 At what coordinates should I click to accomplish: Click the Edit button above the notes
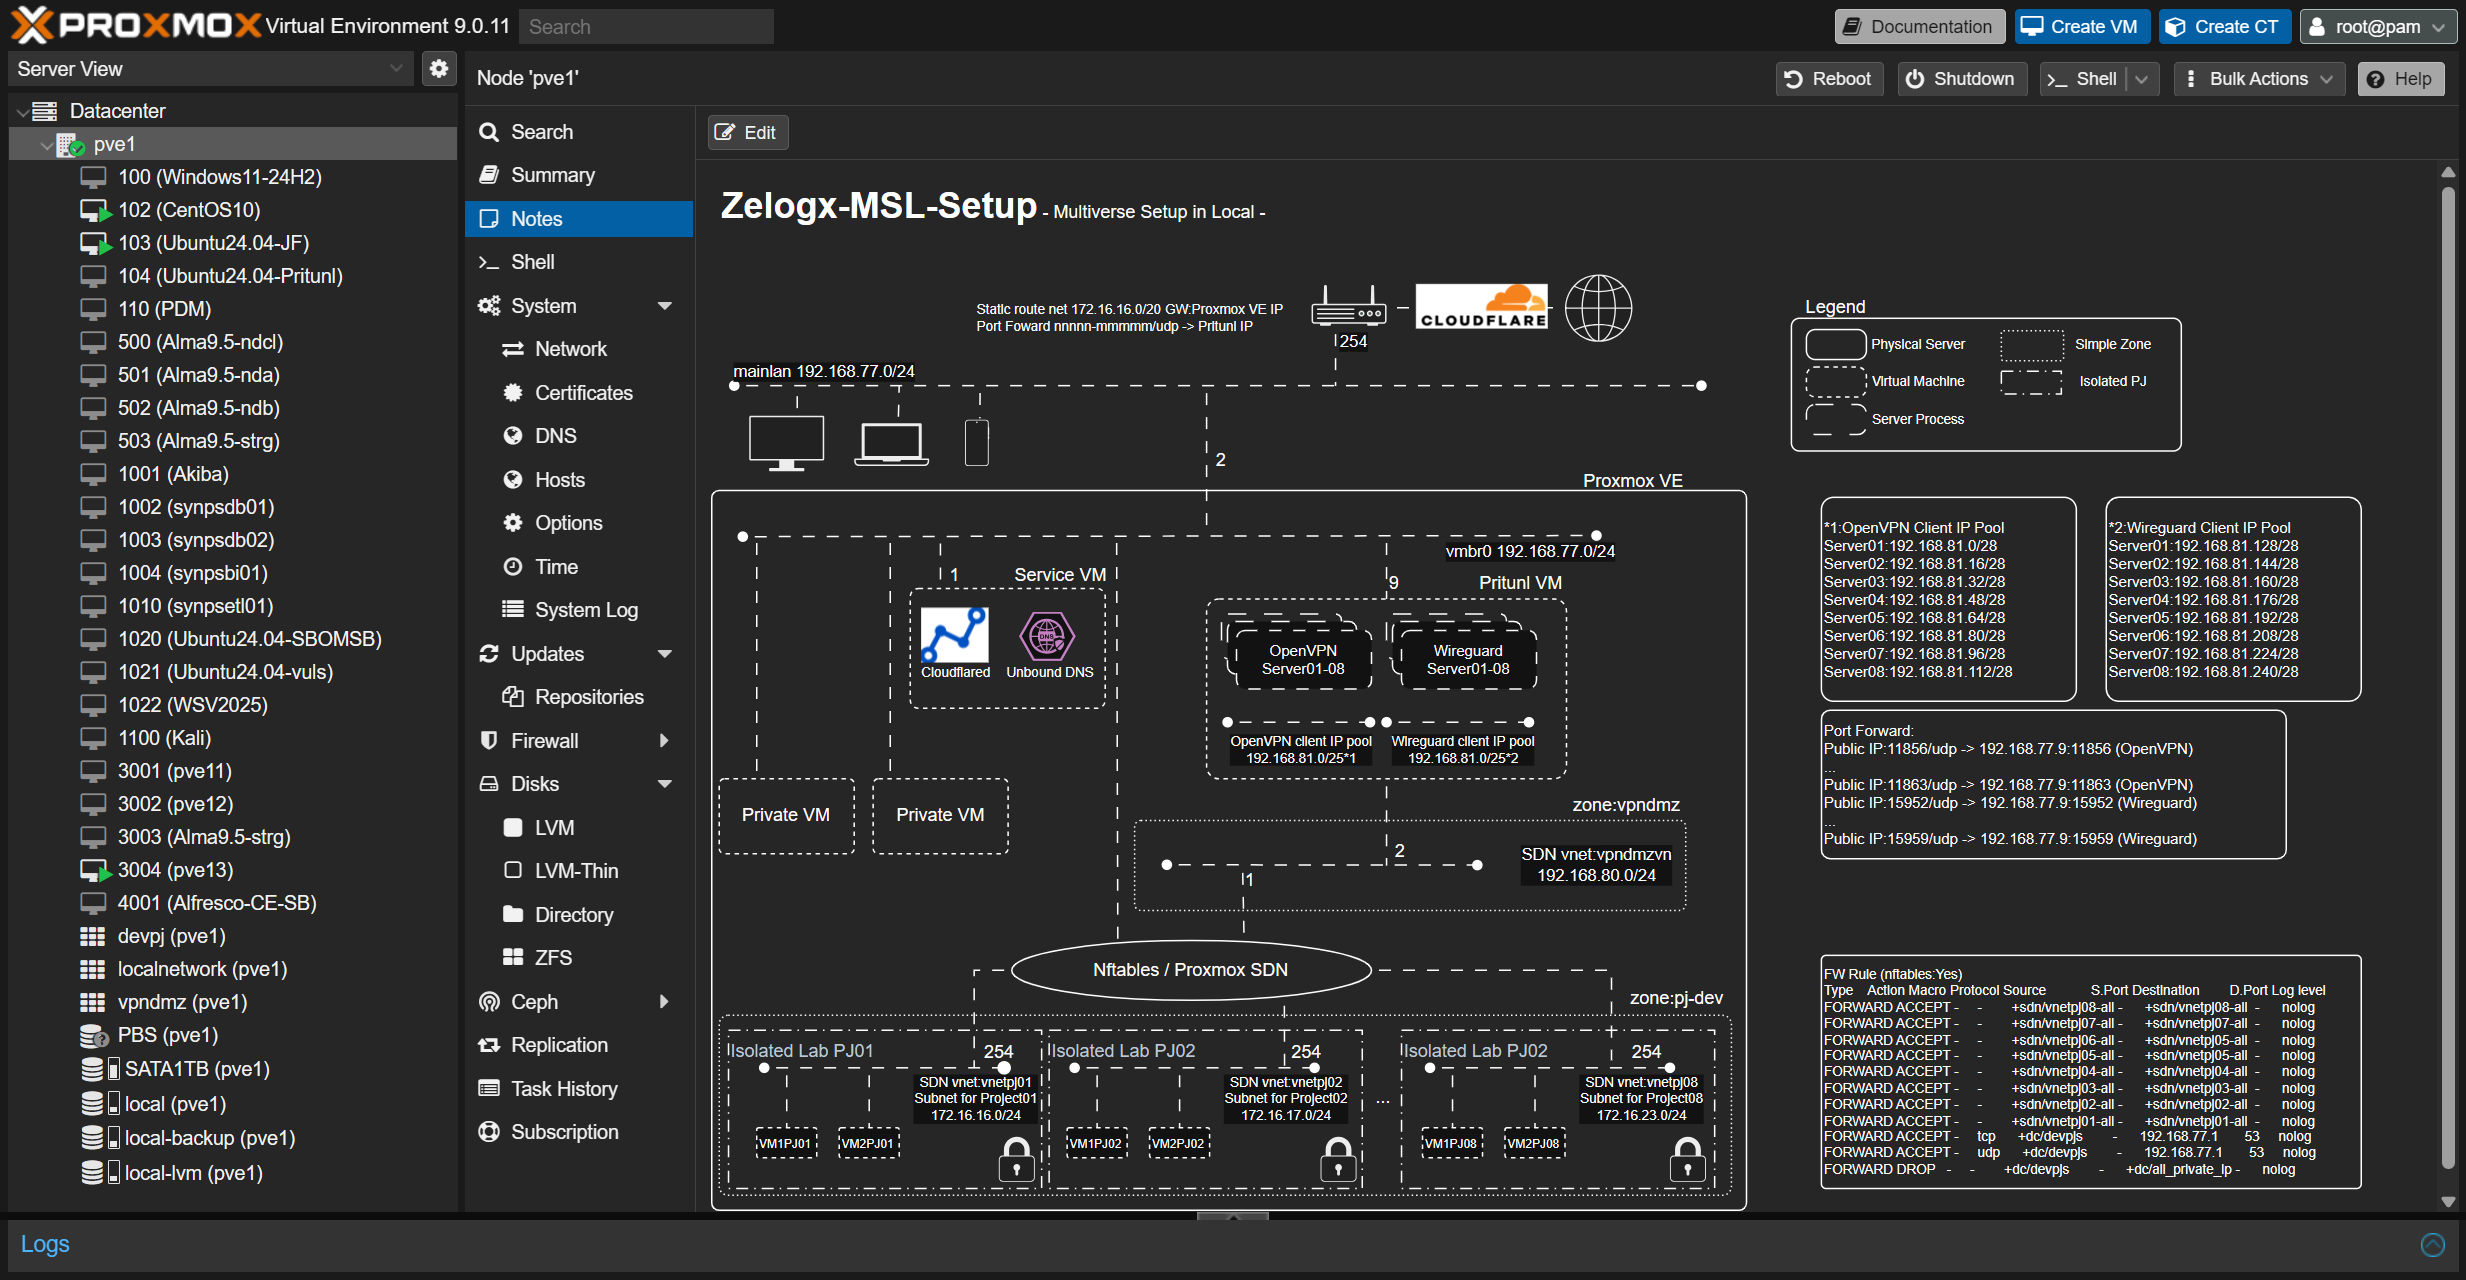tap(746, 131)
